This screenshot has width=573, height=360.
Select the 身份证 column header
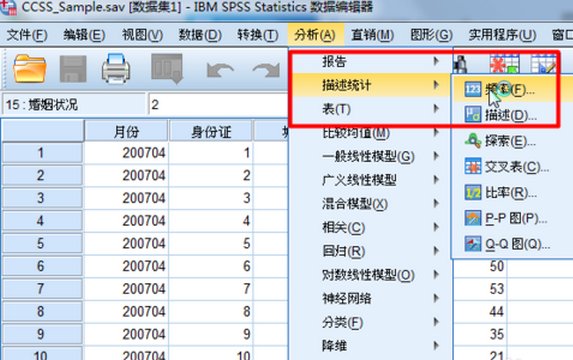point(210,131)
